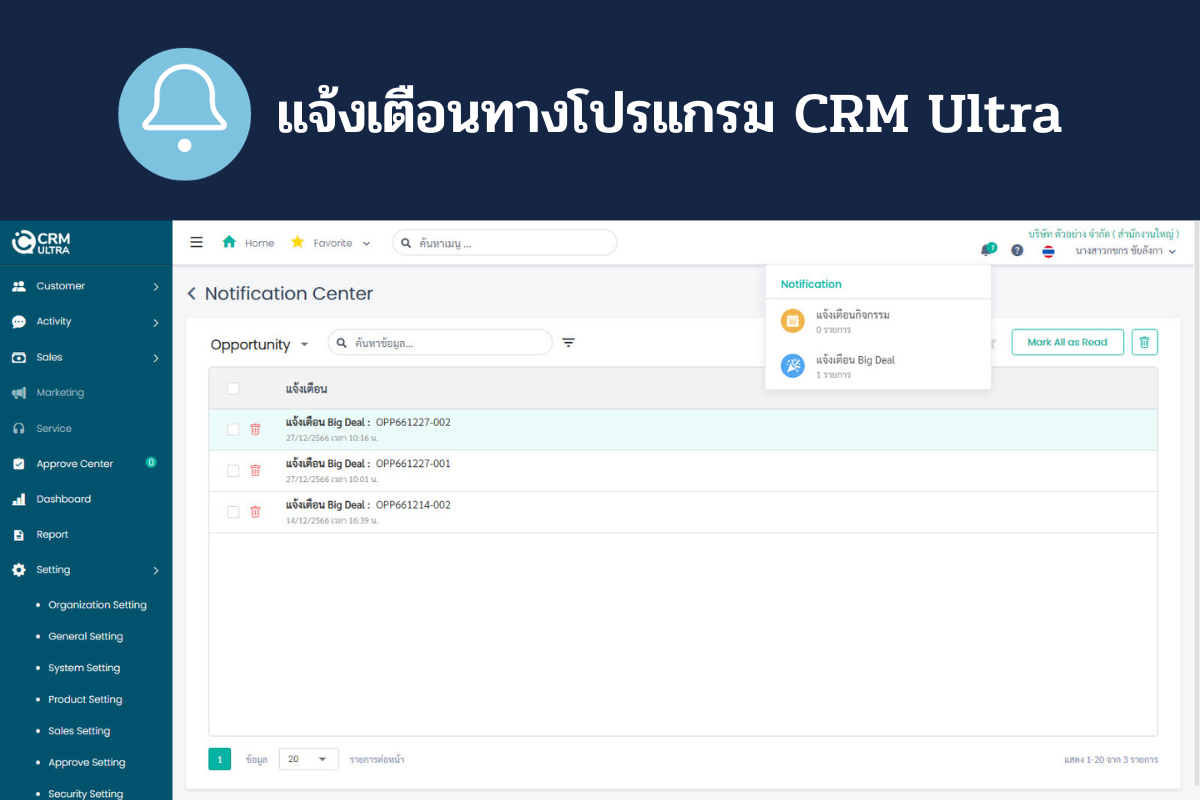This screenshot has height=800, width=1200.
Task: Open notification text OPP661227-001
Action: 368,463
